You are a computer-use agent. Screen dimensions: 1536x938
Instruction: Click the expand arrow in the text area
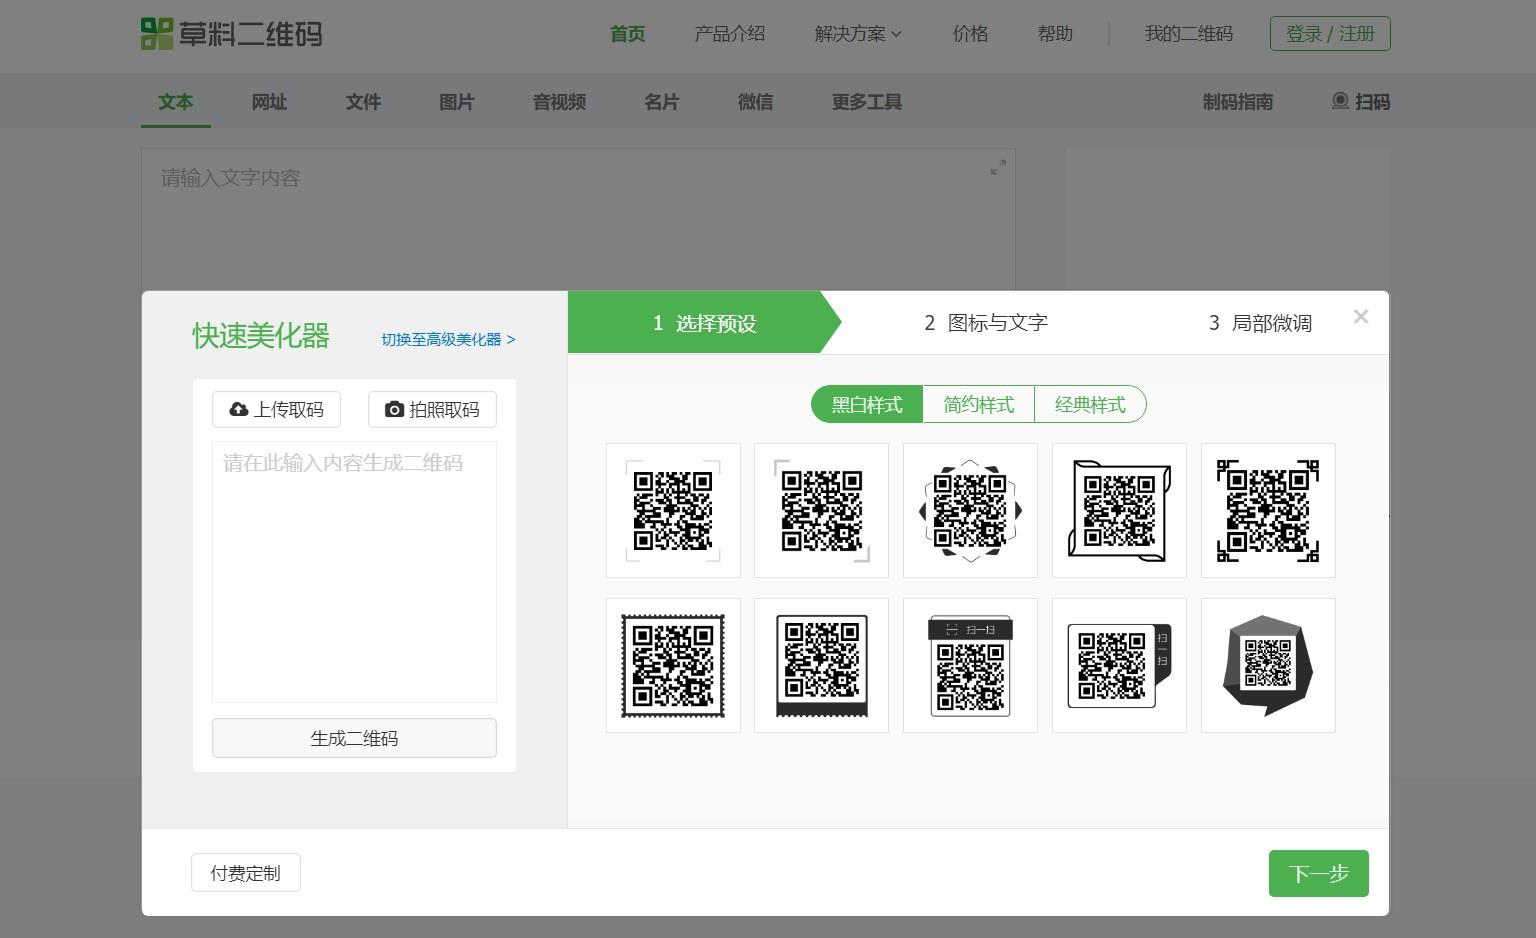997,168
